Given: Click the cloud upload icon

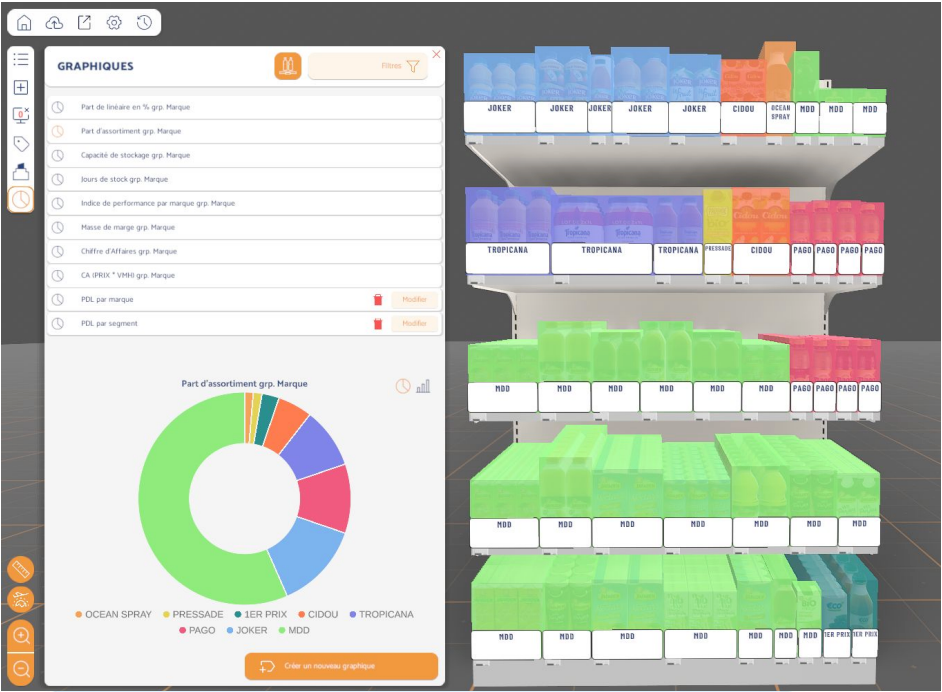Looking at the screenshot, I should pos(54,23).
